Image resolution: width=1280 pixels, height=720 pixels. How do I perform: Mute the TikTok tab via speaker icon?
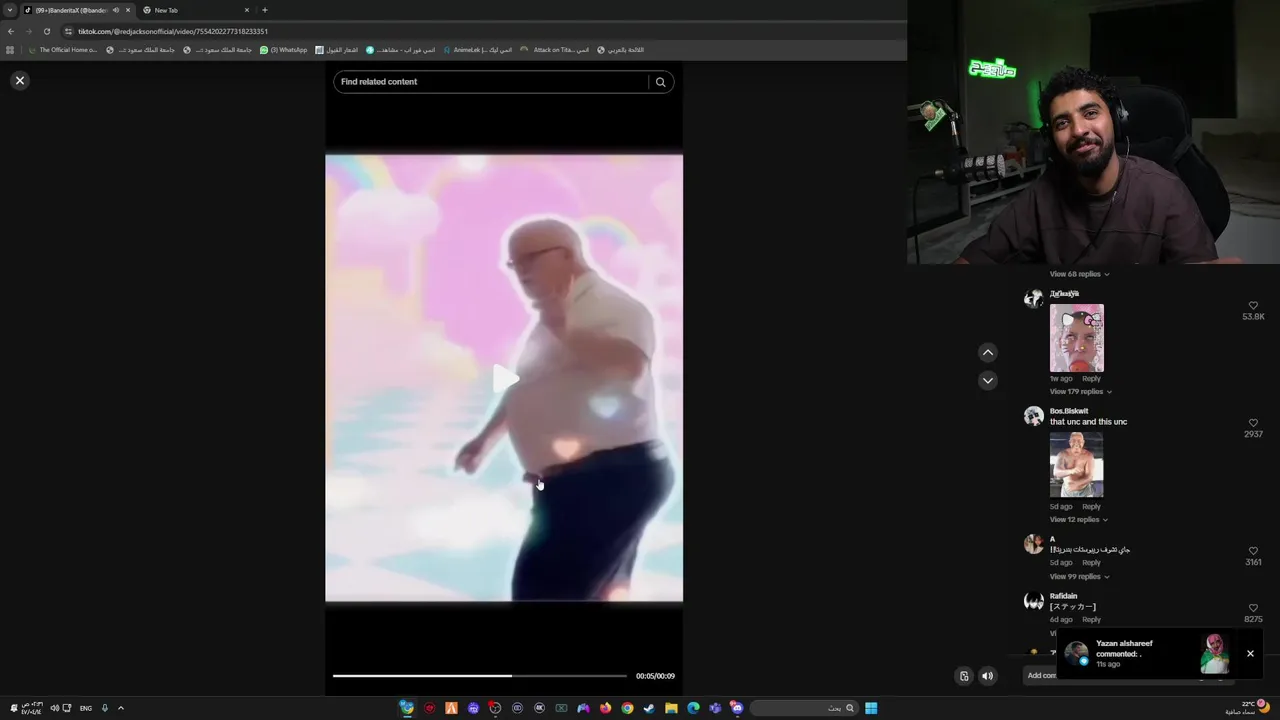[116, 10]
